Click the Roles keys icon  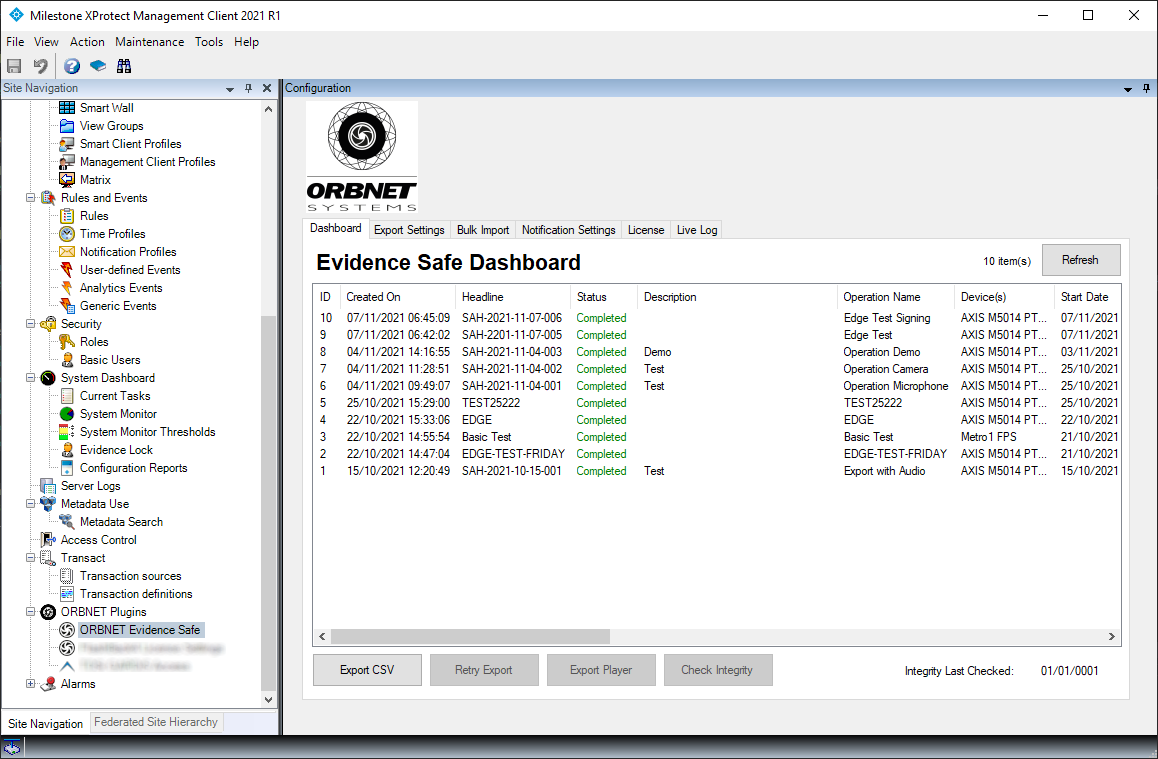[67, 342]
